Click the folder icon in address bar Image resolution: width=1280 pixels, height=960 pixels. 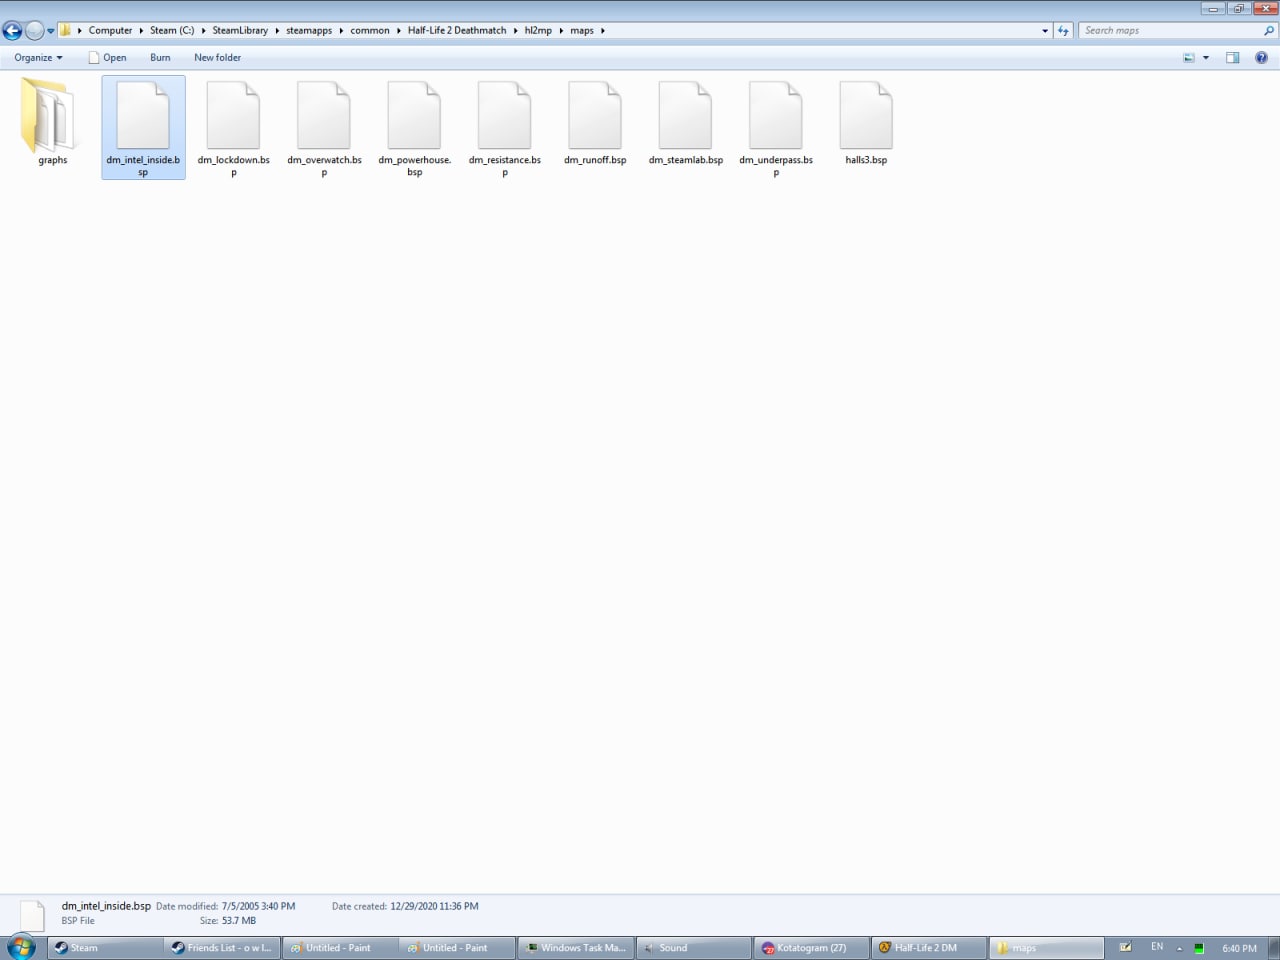[x=65, y=30]
